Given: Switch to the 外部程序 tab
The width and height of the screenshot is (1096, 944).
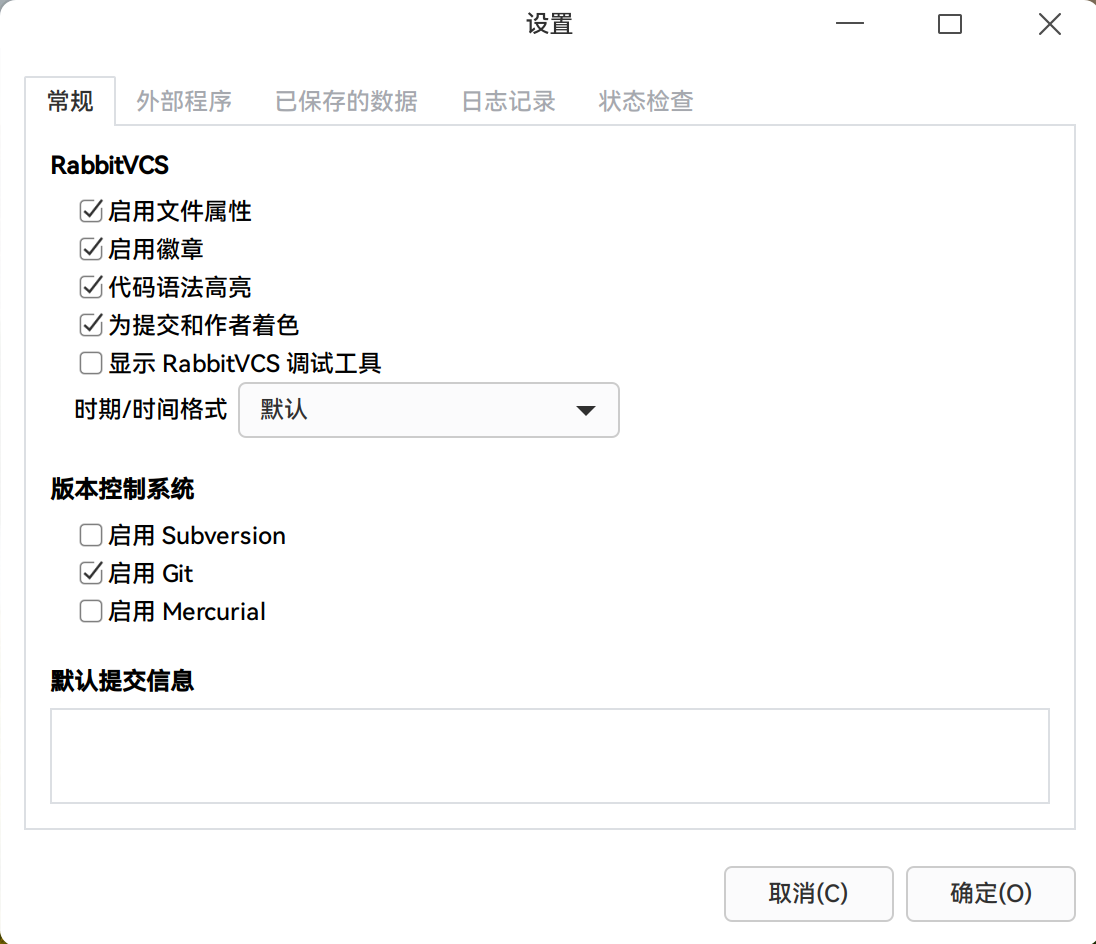Looking at the screenshot, I should point(184,101).
